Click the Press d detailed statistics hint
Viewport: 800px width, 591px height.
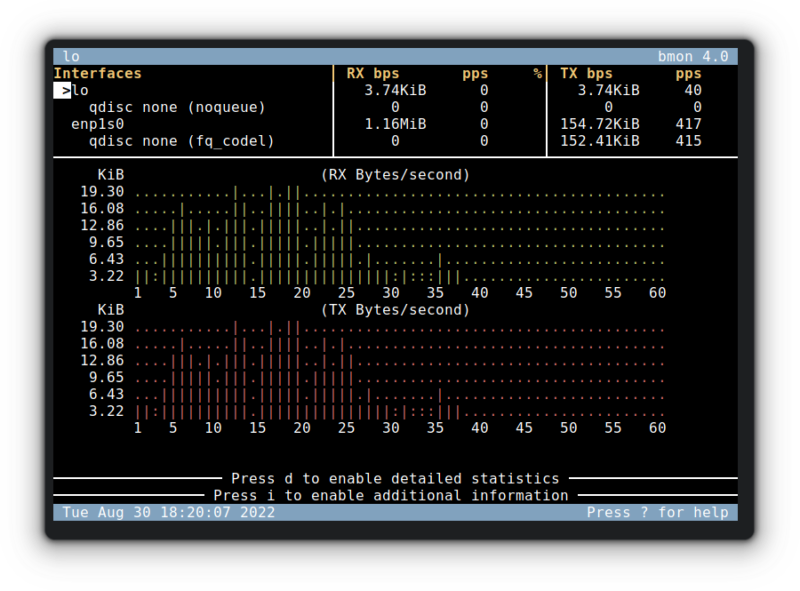[x=395, y=478]
